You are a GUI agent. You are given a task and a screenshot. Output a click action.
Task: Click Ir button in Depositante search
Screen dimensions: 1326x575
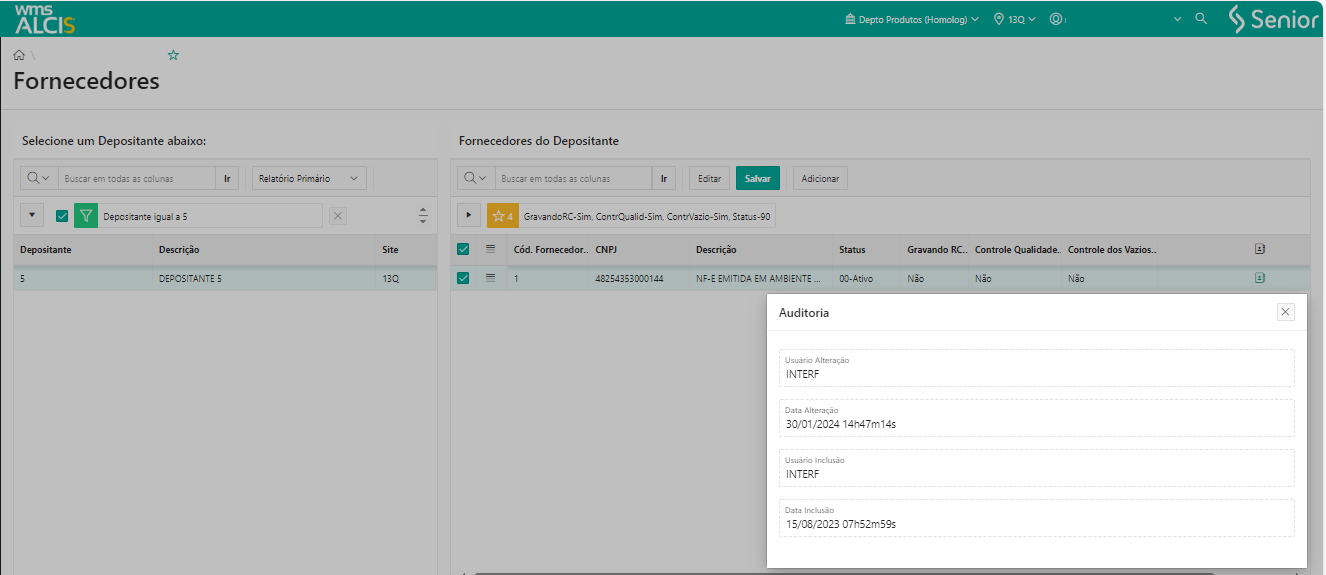[x=227, y=178]
